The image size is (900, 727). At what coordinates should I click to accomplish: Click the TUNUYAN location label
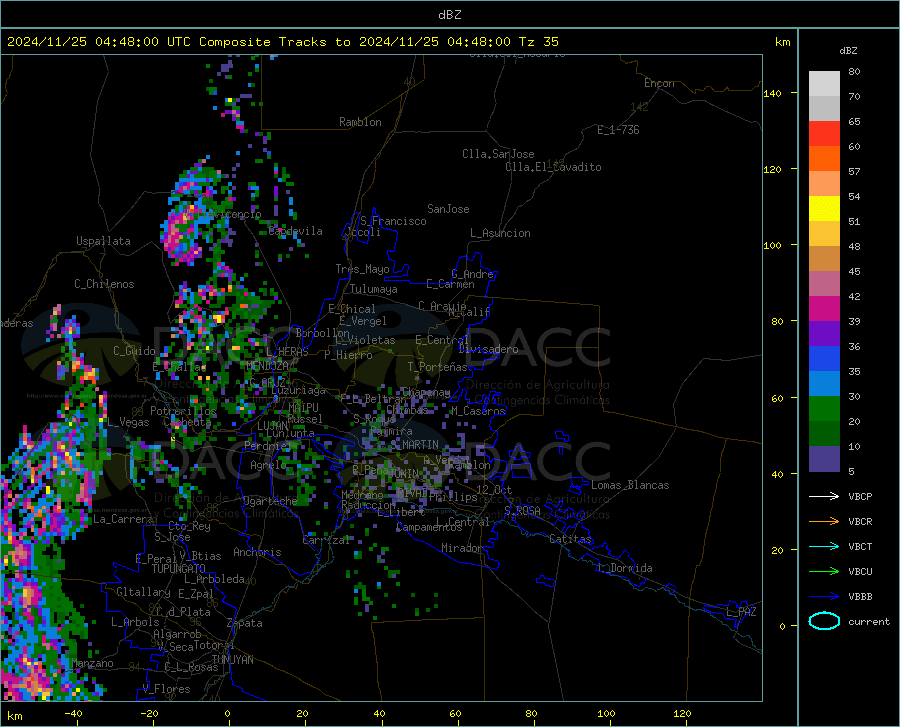(x=232, y=660)
